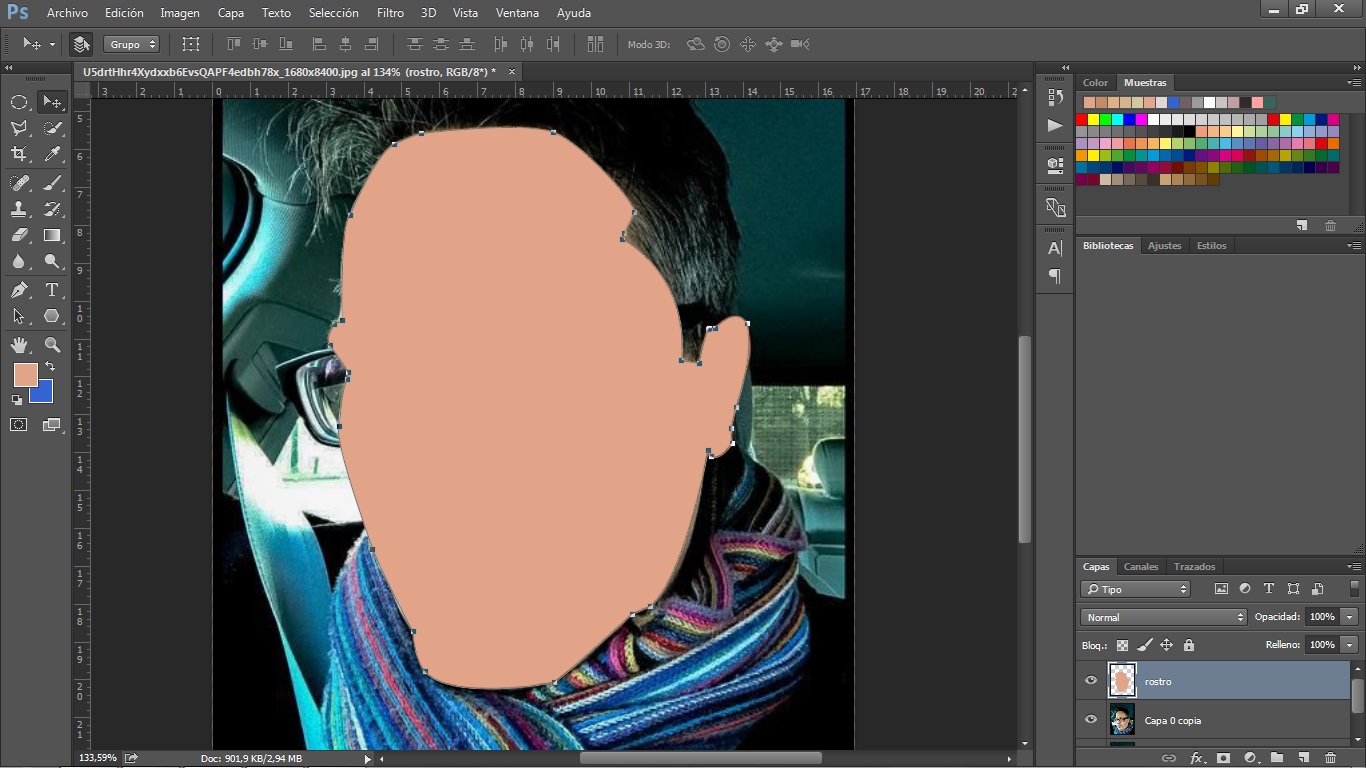This screenshot has height=768, width=1366.
Task: Close the document tab
Action: [x=511, y=72]
